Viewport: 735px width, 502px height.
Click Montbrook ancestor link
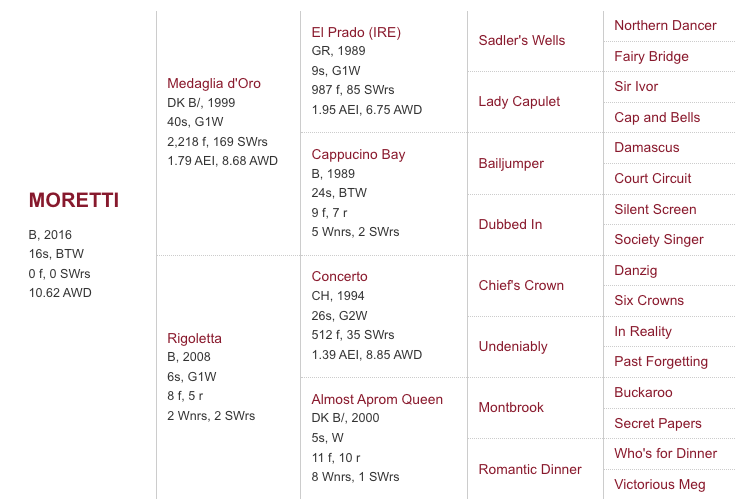click(511, 407)
